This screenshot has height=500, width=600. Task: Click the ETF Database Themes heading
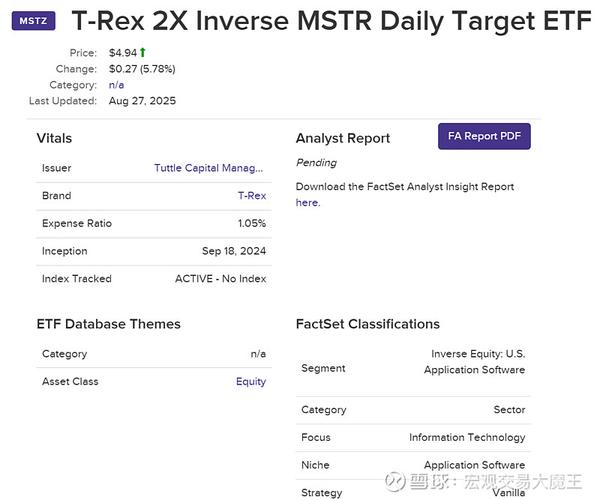(108, 324)
